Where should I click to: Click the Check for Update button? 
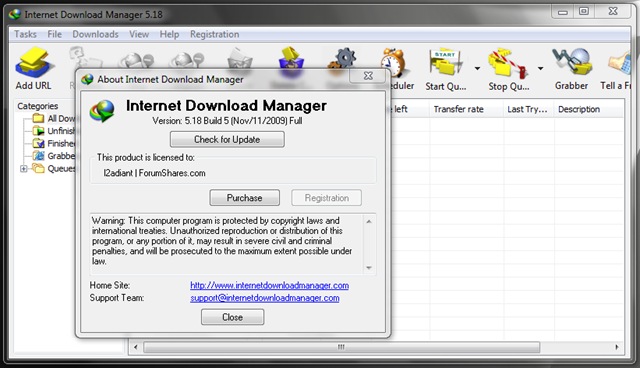tap(227, 140)
